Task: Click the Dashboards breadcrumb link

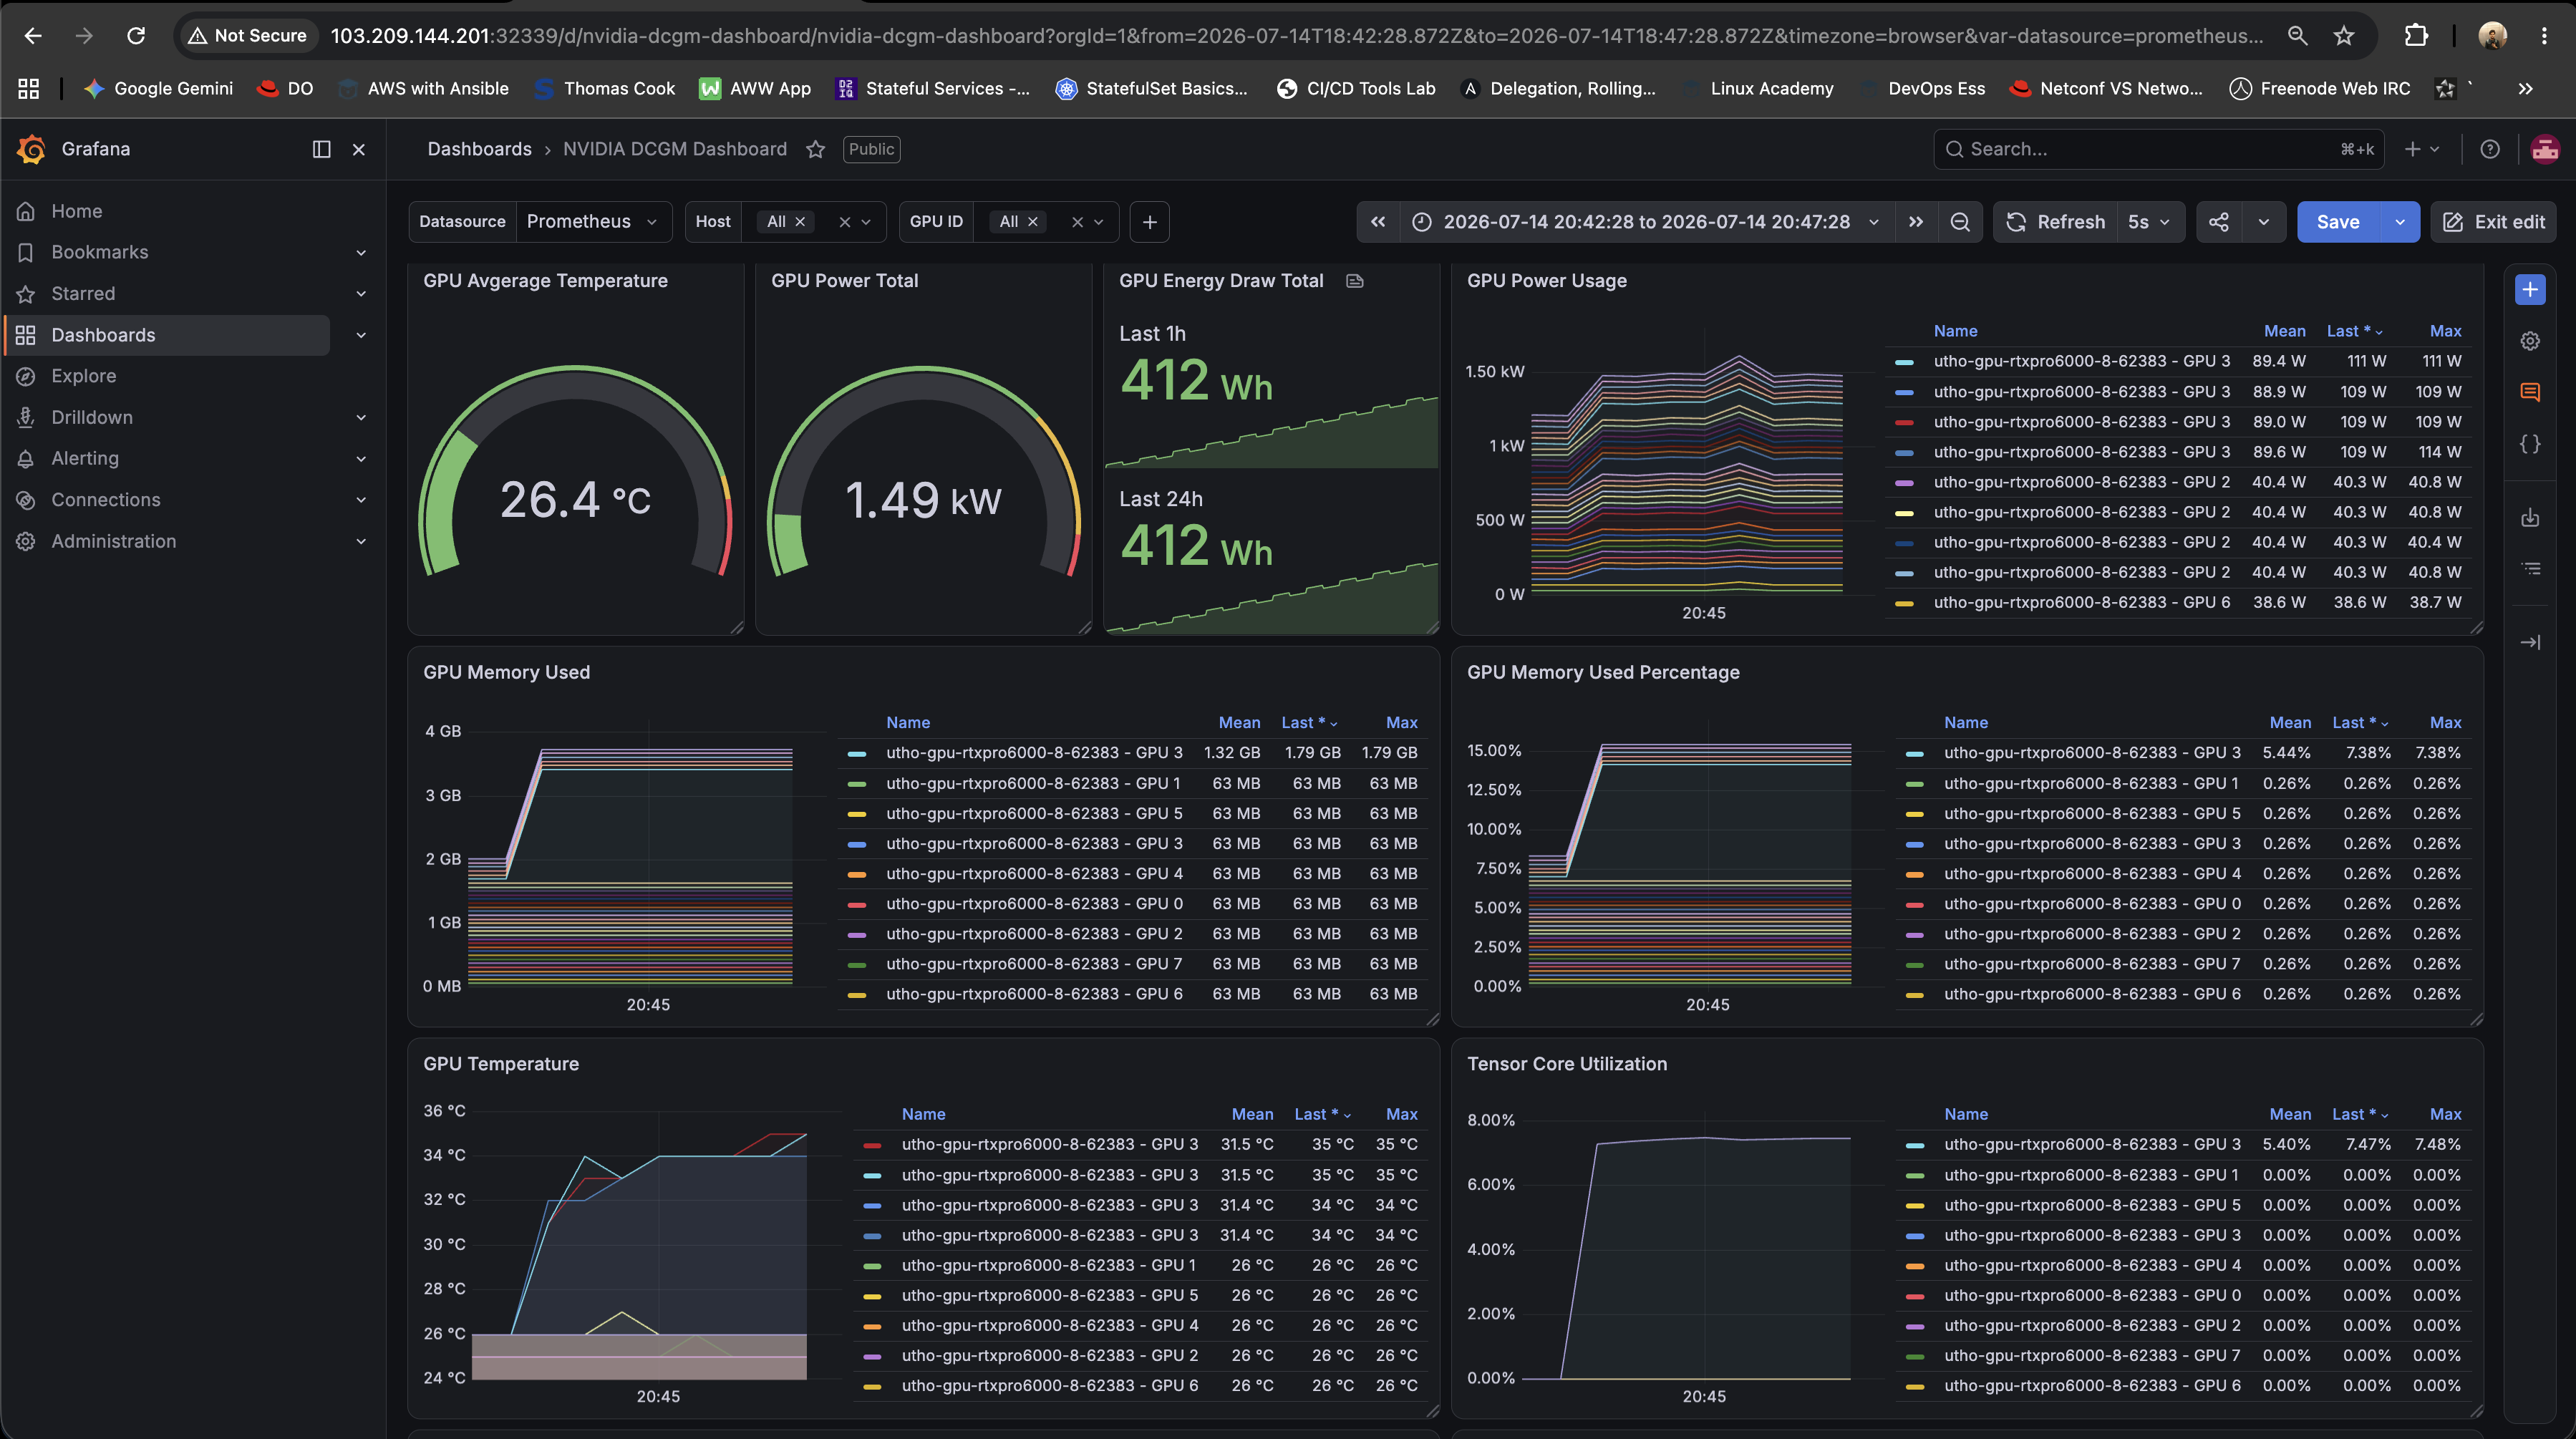Action: (479, 149)
